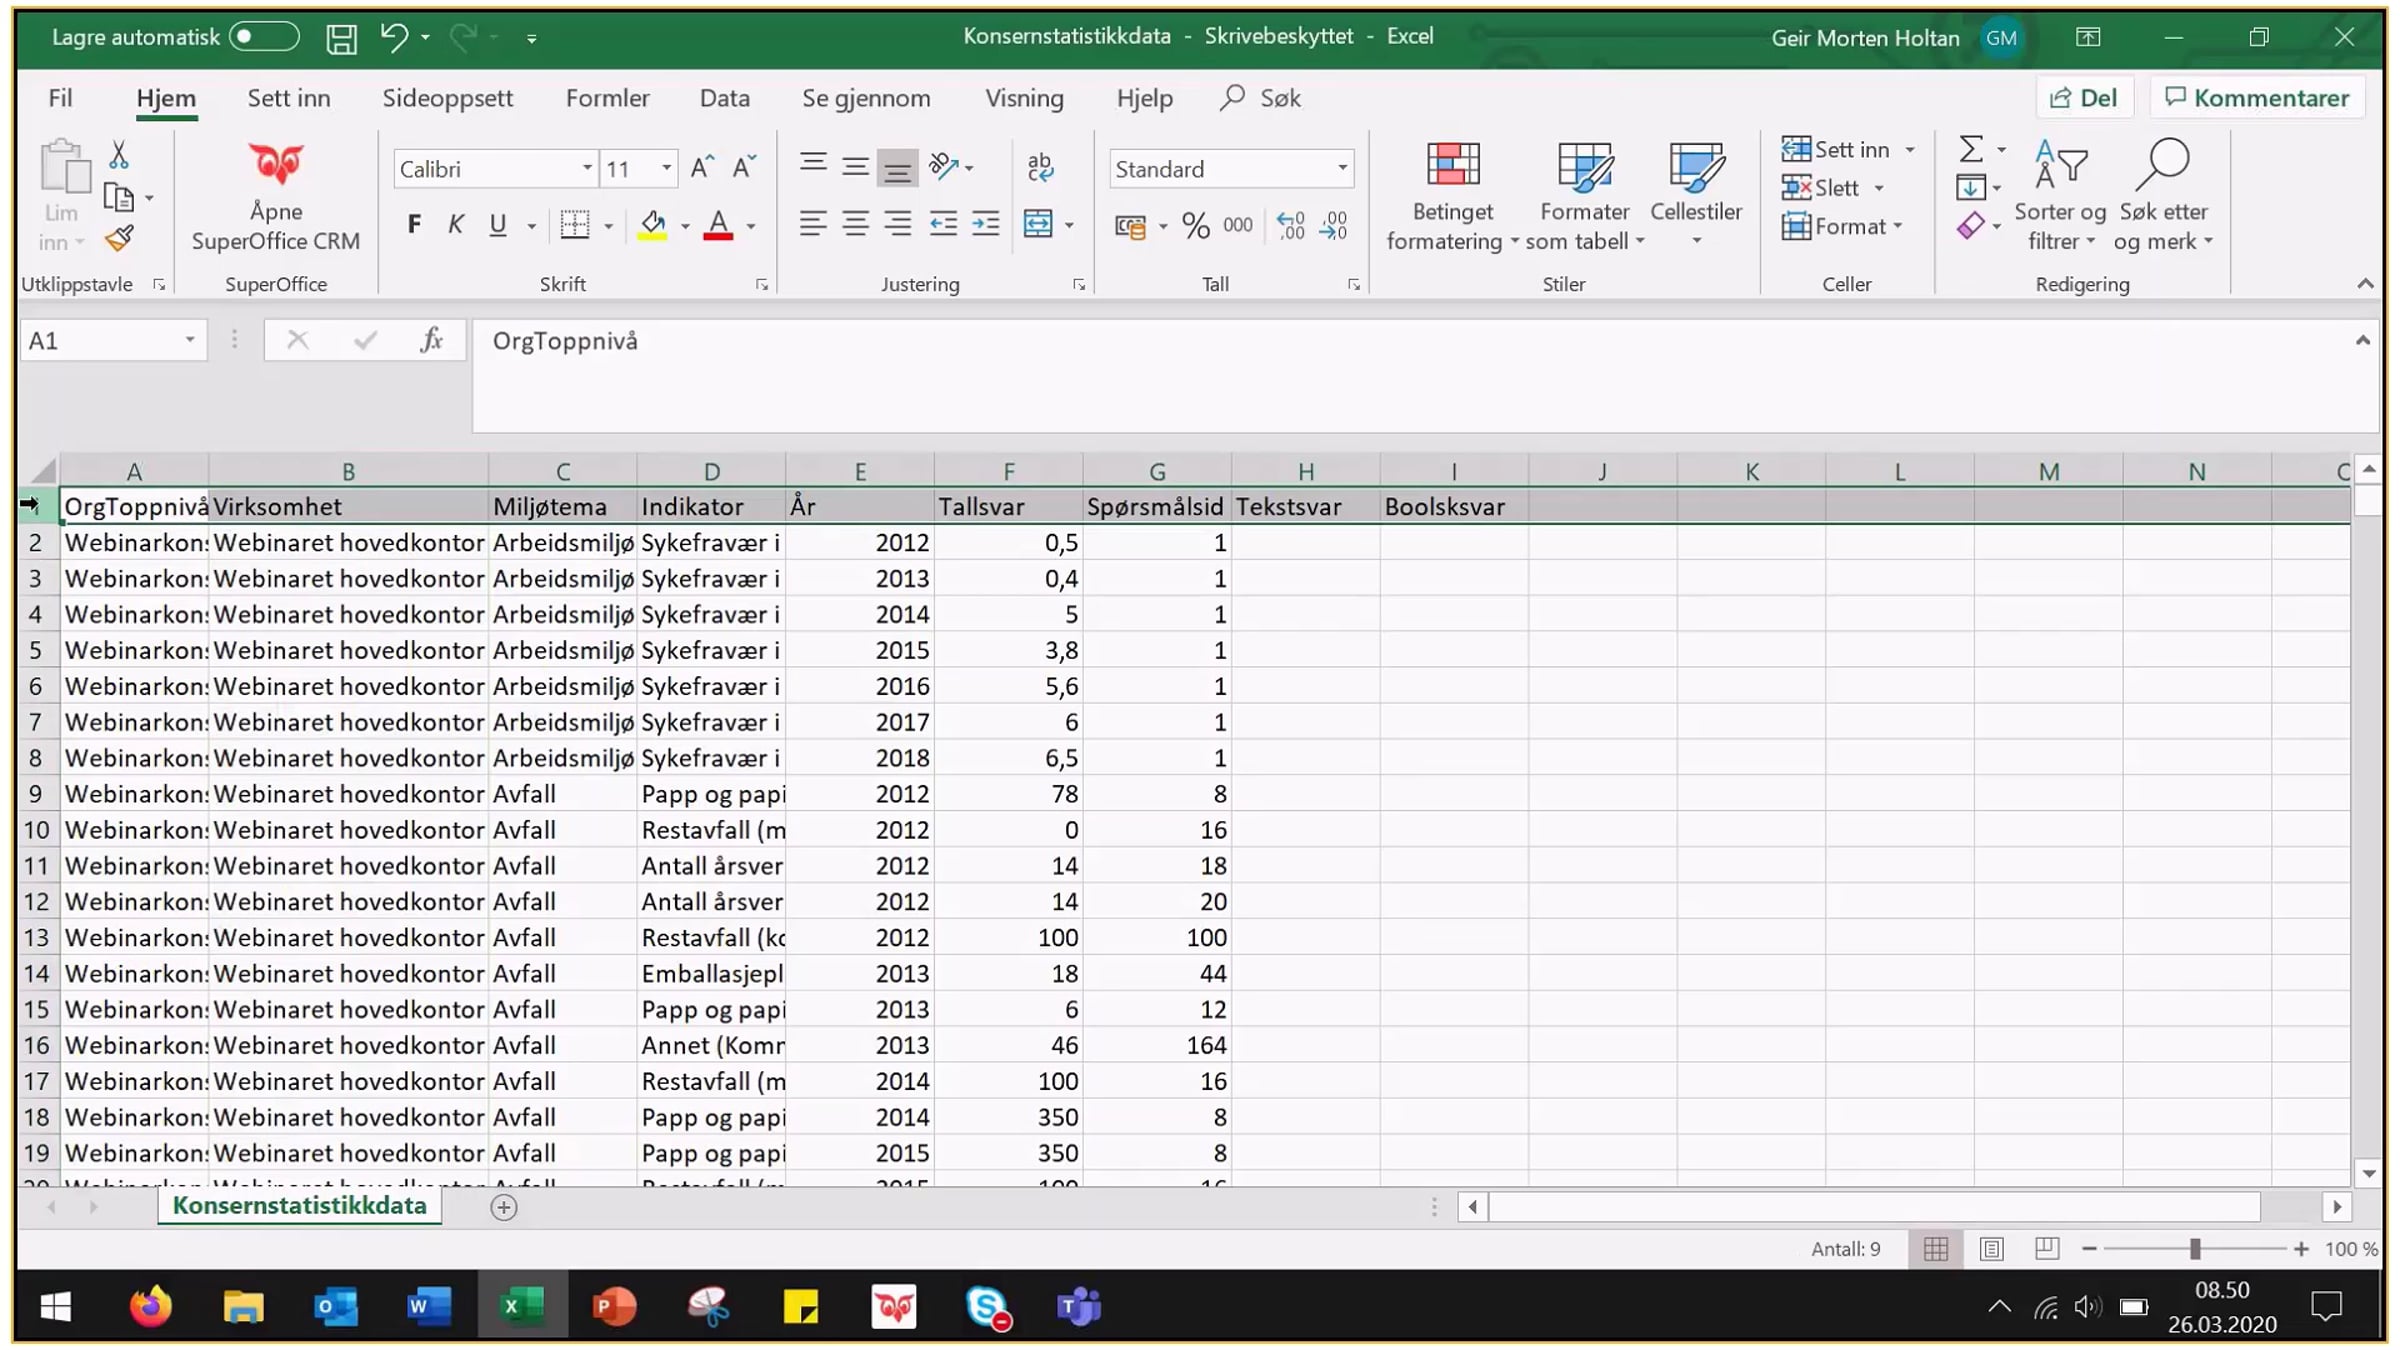Add a new sheet with plus button
2400x1350 pixels.
pyautogui.click(x=504, y=1208)
